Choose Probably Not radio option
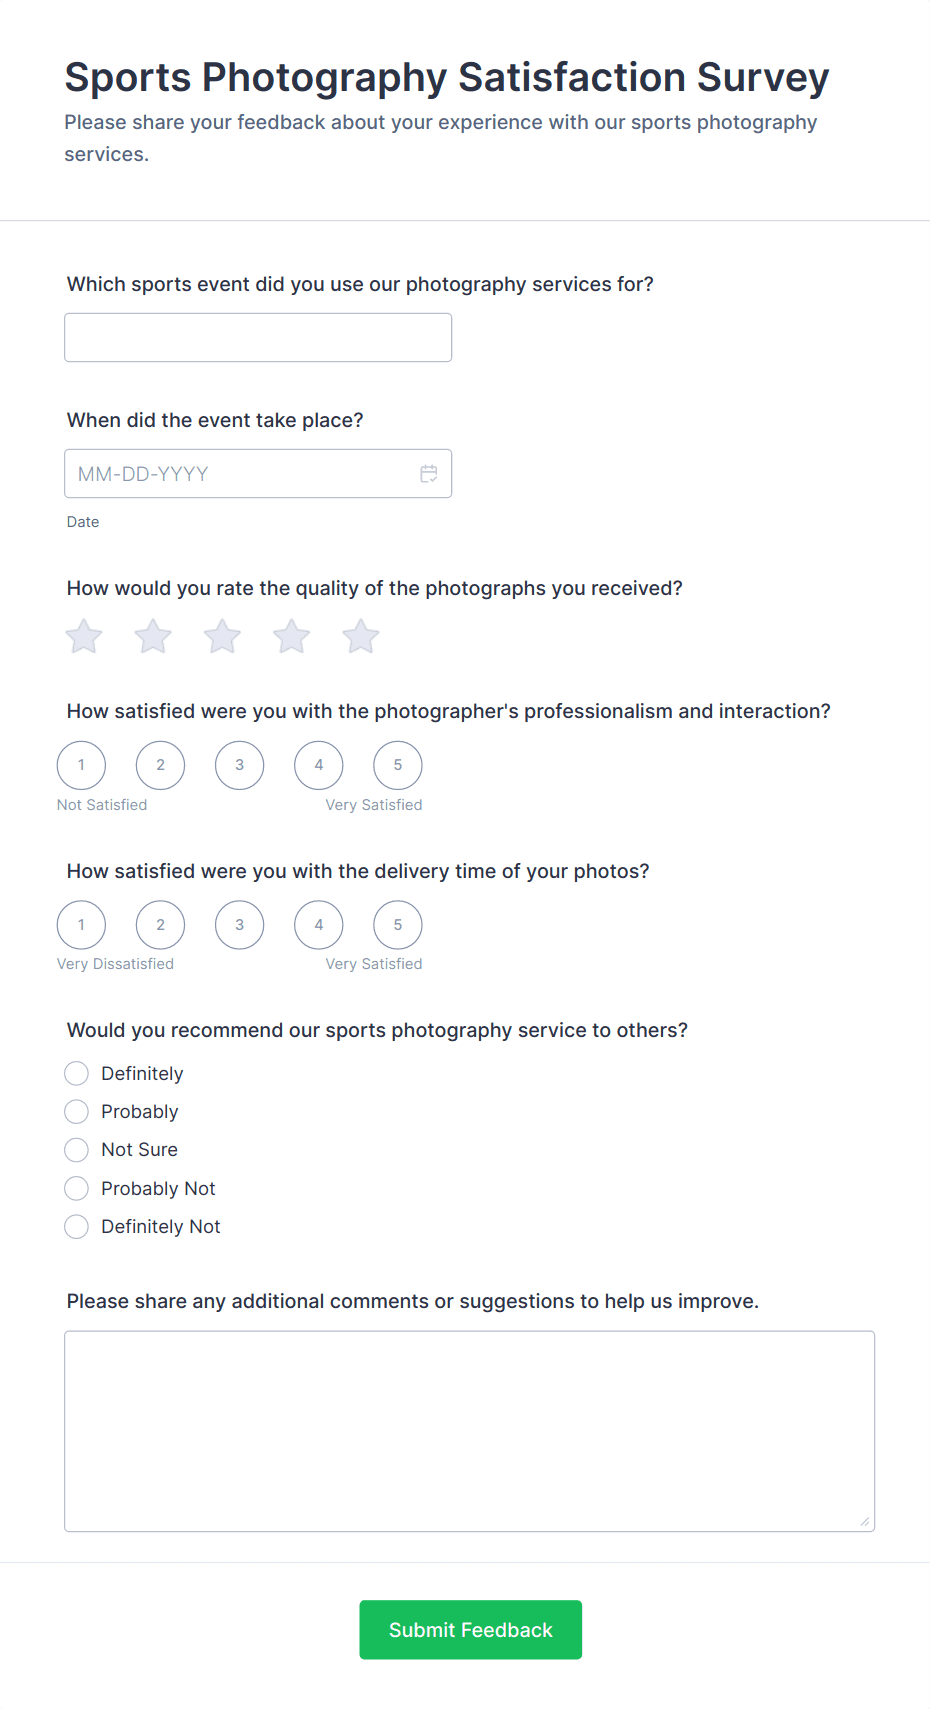Viewport: 930px width, 1709px height. pos(77,1189)
